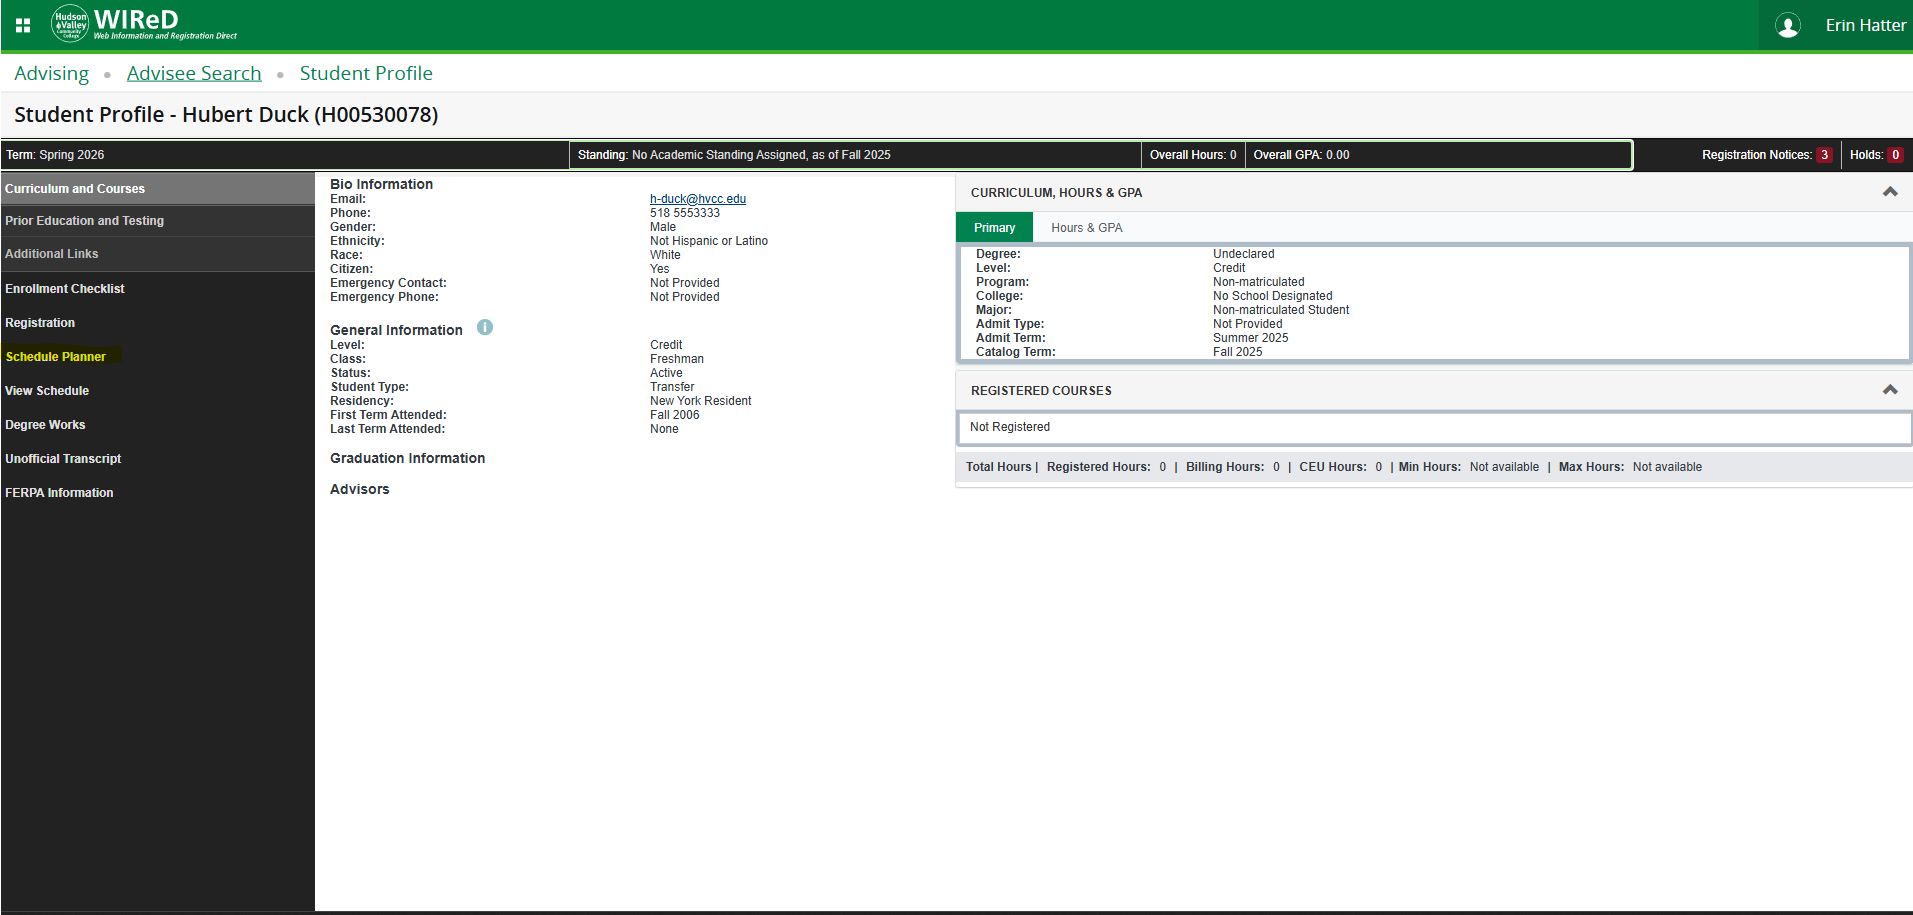Click the General Information info icon
Screen dimensions: 1913x915
click(485, 328)
